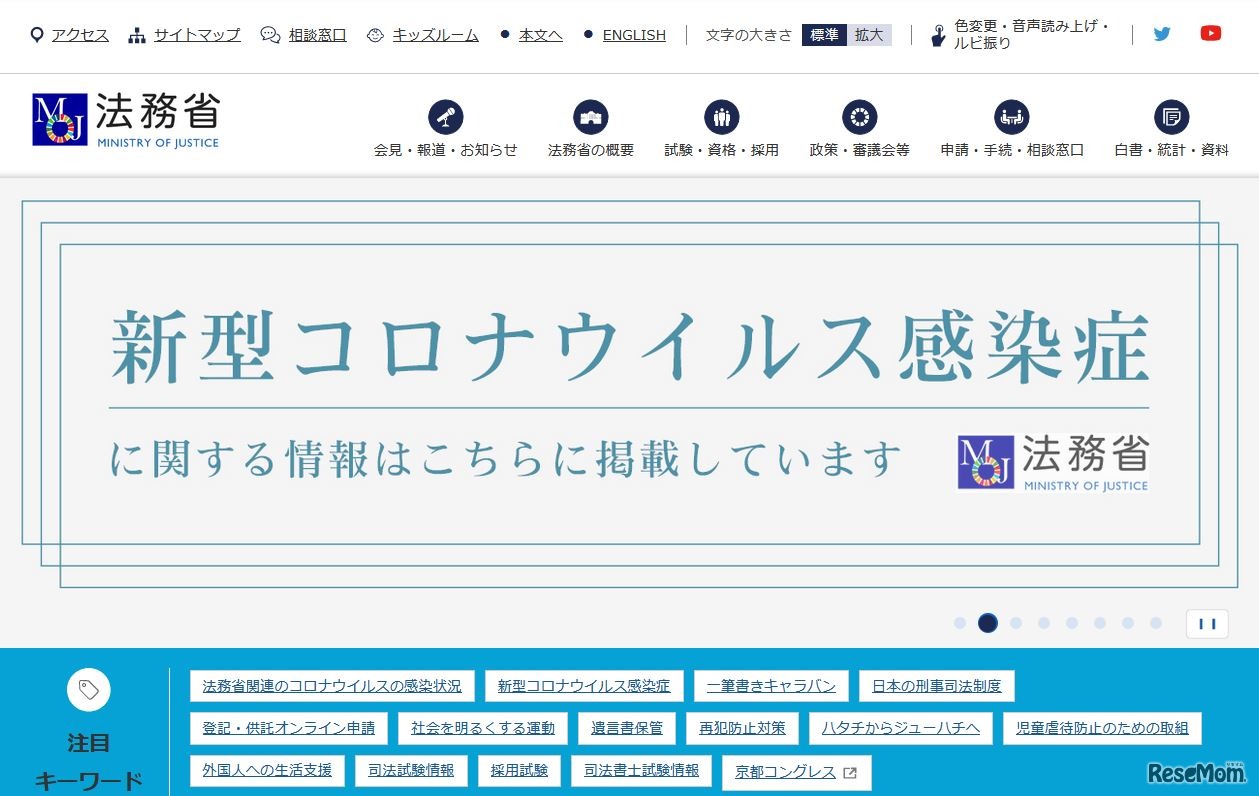1259x796 pixels.
Task: Open 白書・統計・資料 via the documents icon
Action: (1170, 117)
